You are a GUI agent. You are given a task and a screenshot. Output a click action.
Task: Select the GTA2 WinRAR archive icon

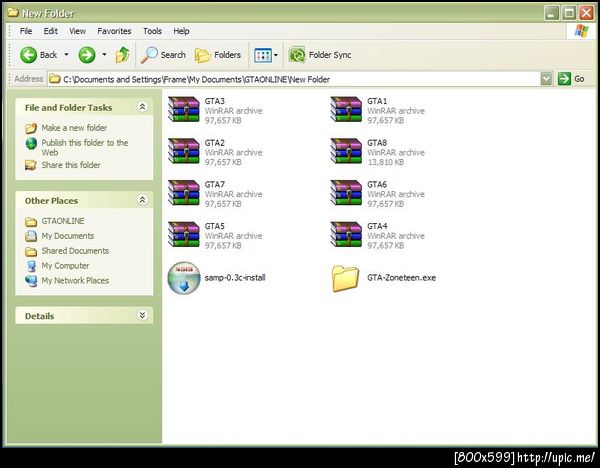[x=184, y=151]
